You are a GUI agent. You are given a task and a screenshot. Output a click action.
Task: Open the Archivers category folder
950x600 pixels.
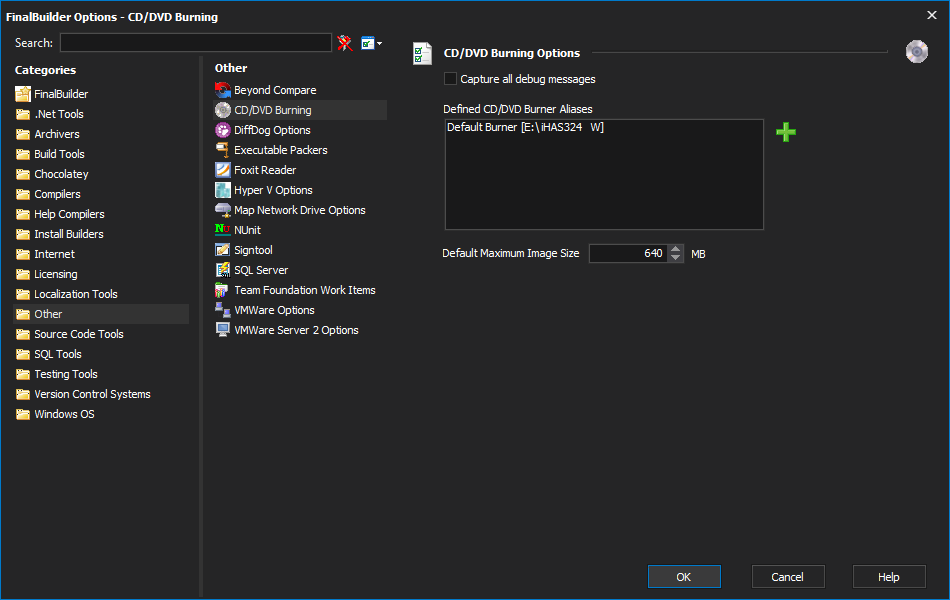(x=48, y=134)
